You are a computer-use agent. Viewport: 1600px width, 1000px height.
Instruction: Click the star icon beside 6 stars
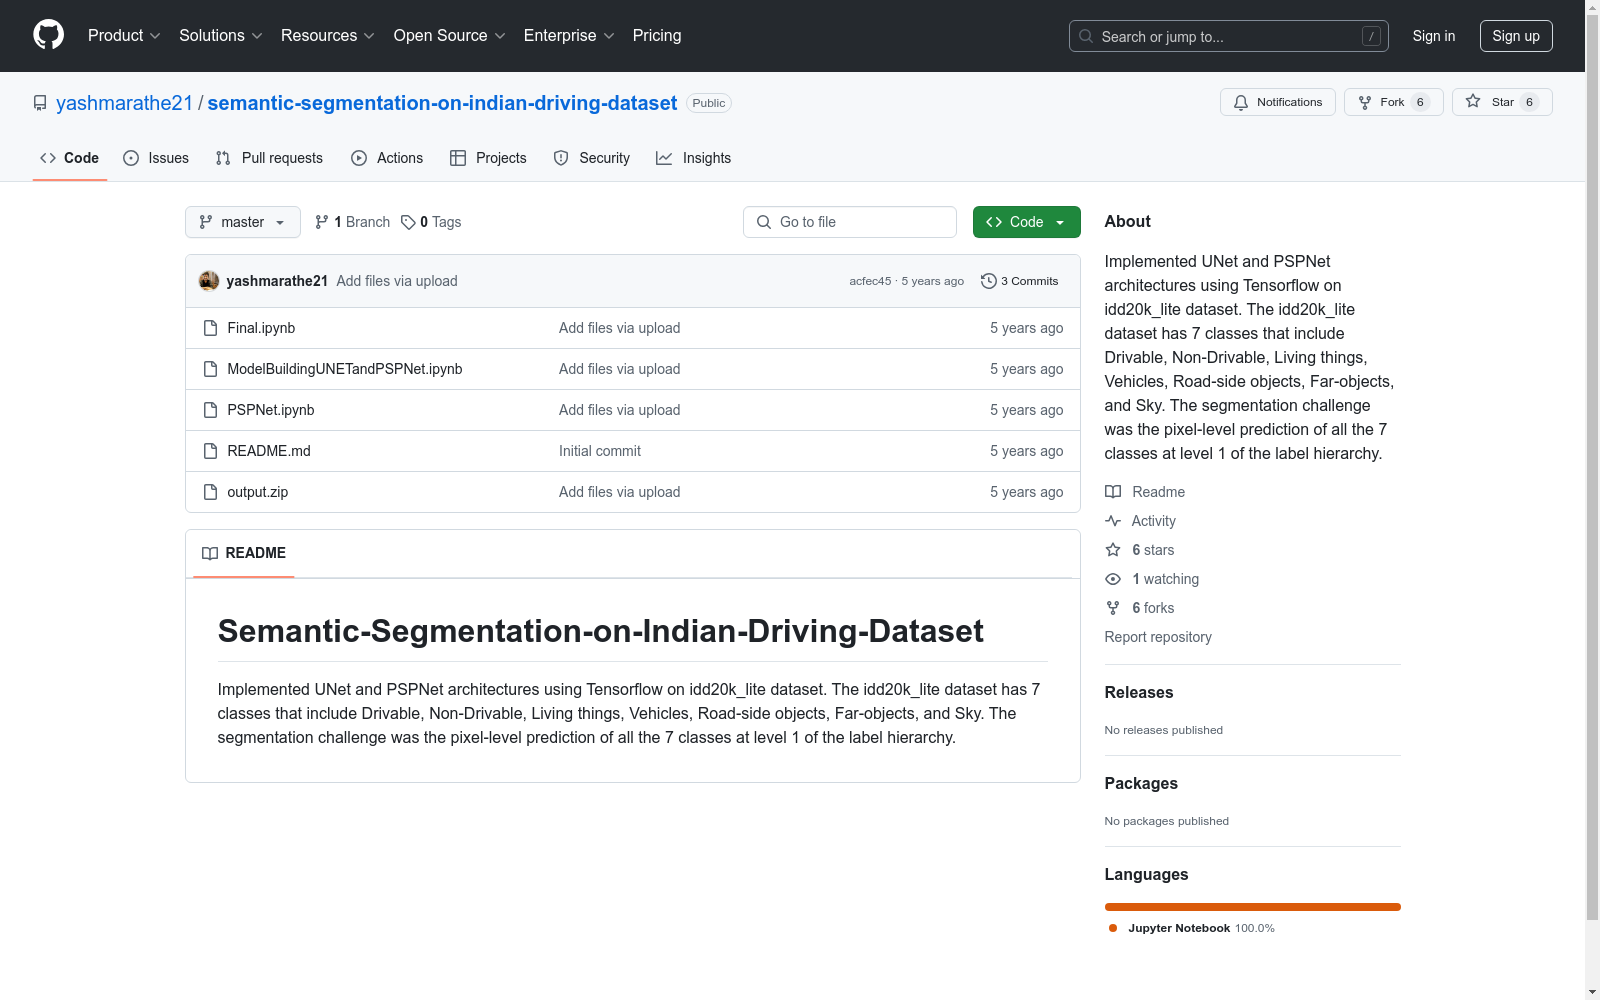[1113, 550]
